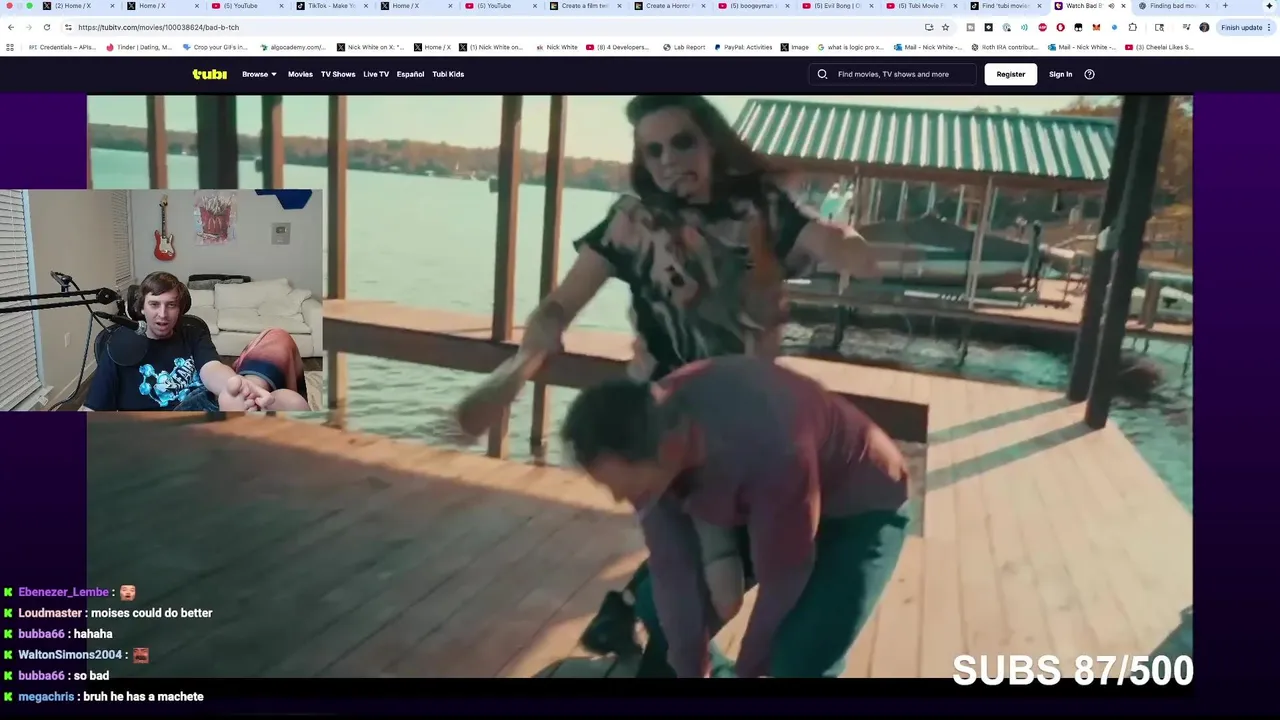The height and width of the screenshot is (720, 1280).
Task: Click the Tubi video player
Action: (640, 385)
